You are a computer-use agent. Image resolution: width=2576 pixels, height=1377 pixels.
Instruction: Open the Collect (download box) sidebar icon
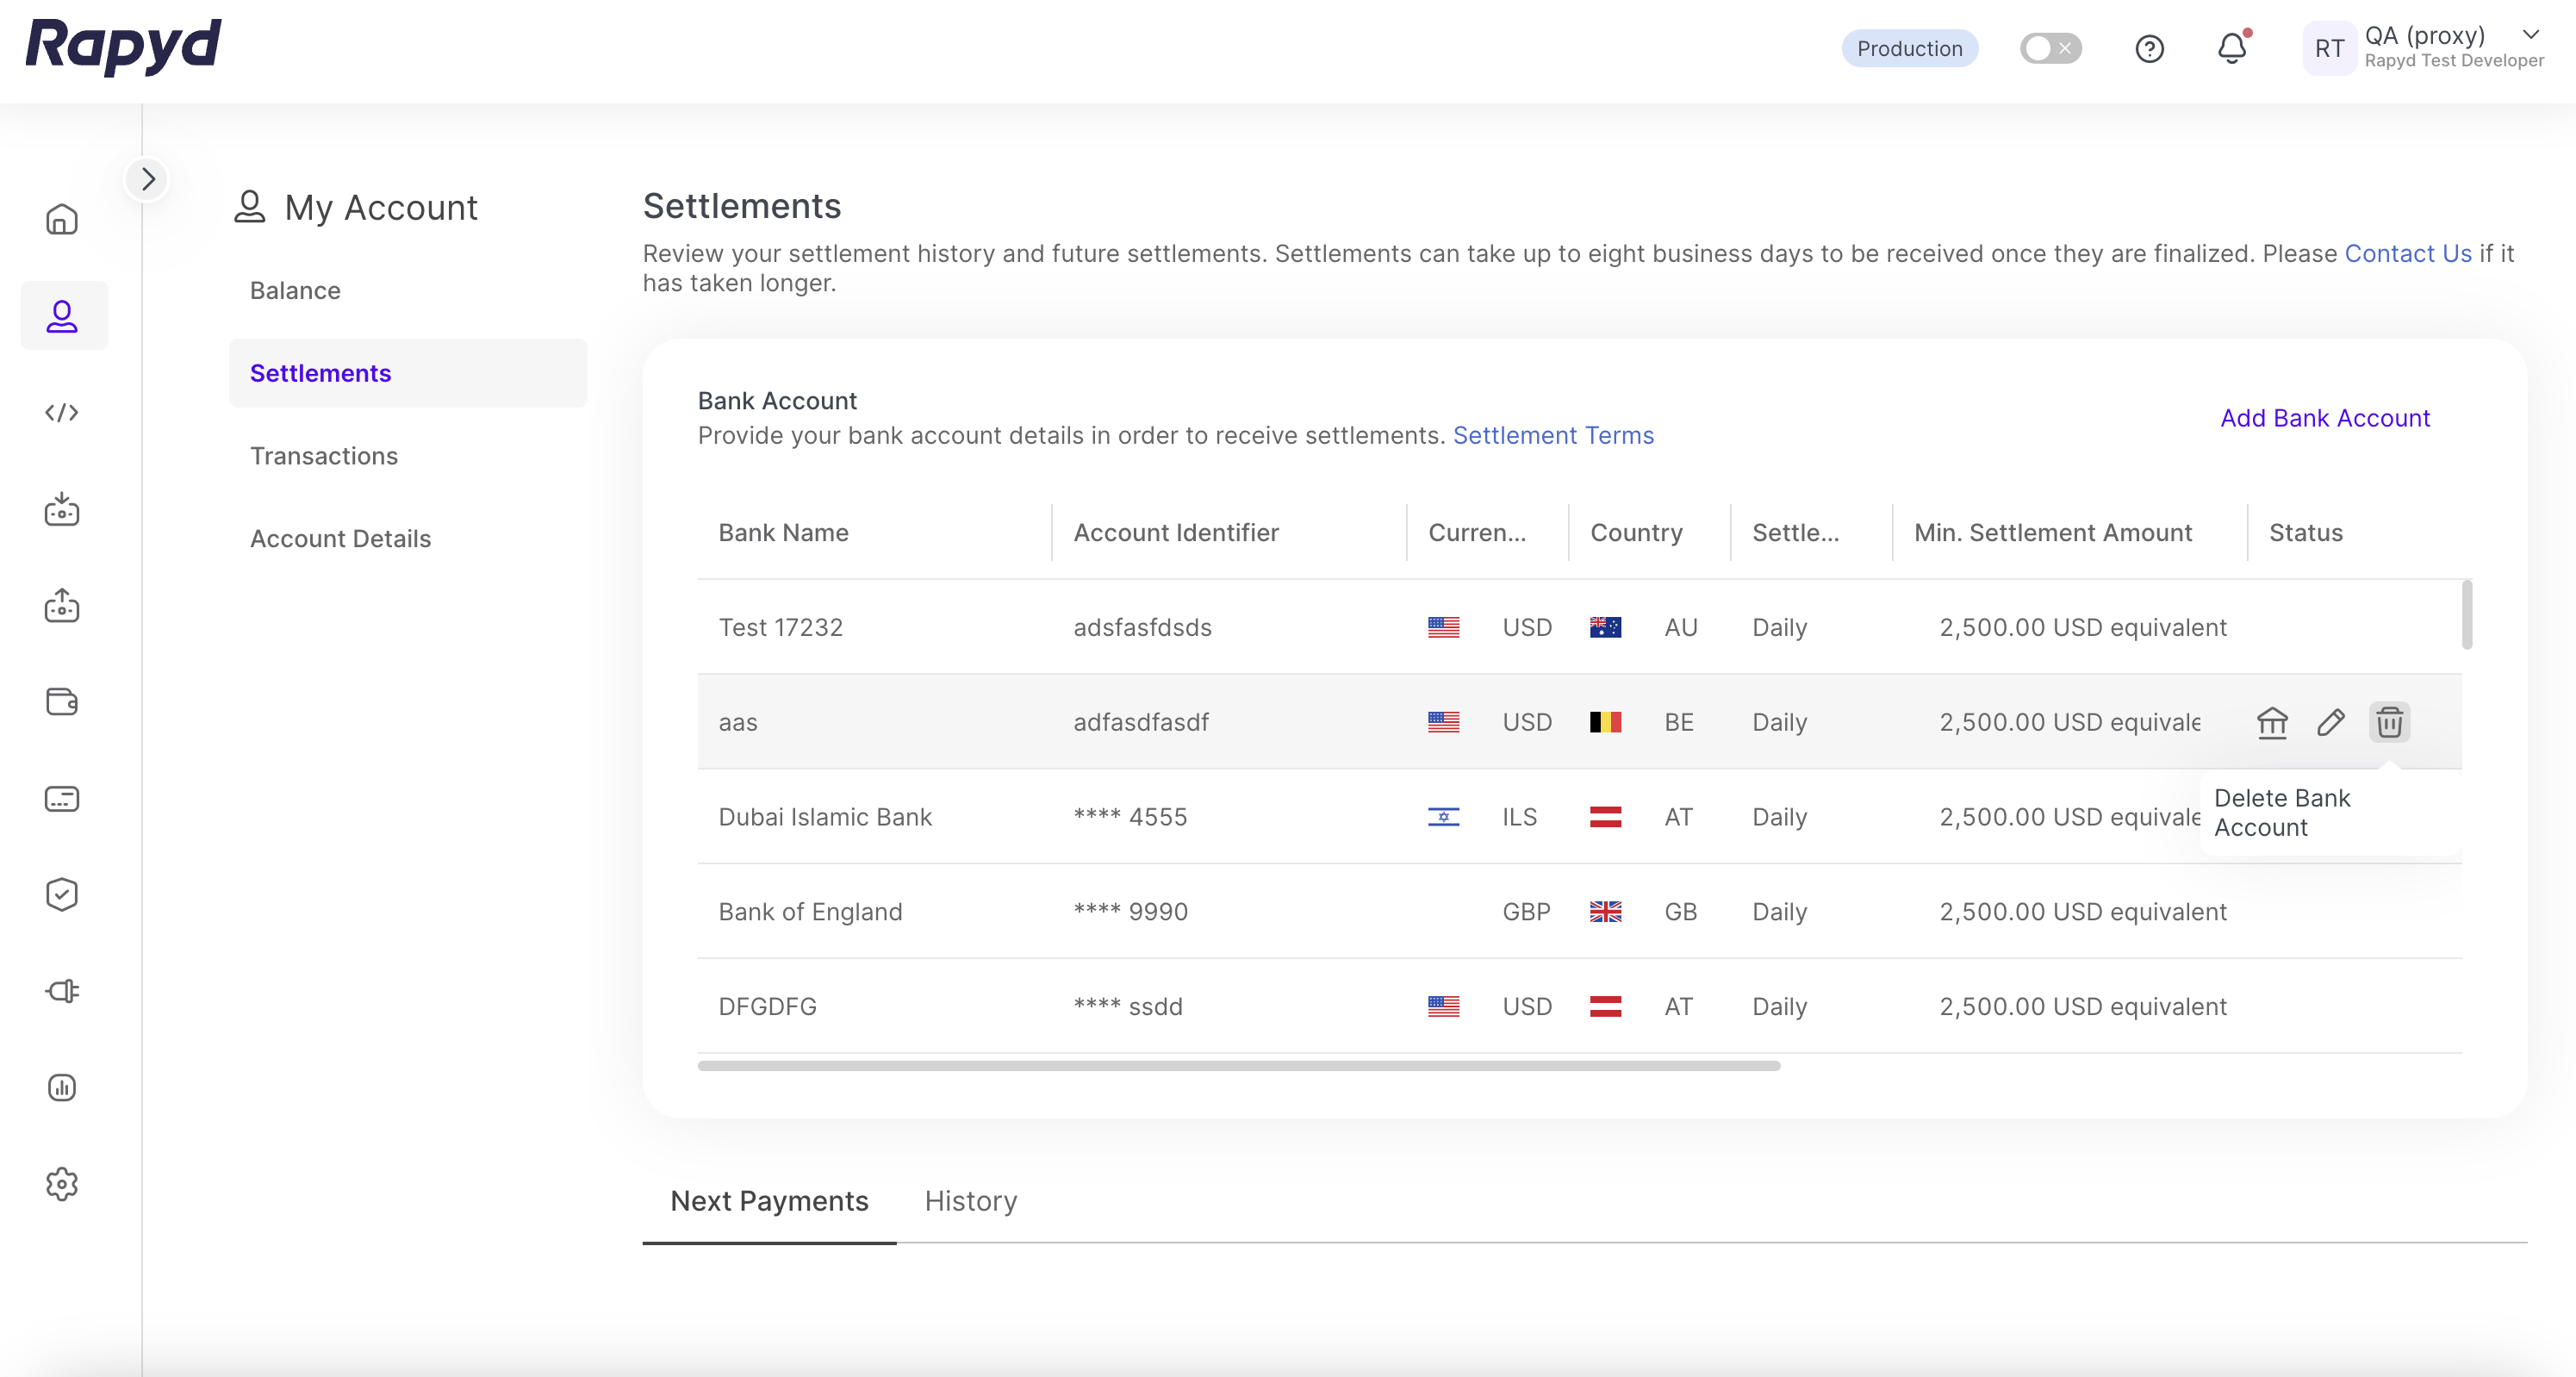(x=62, y=509)
